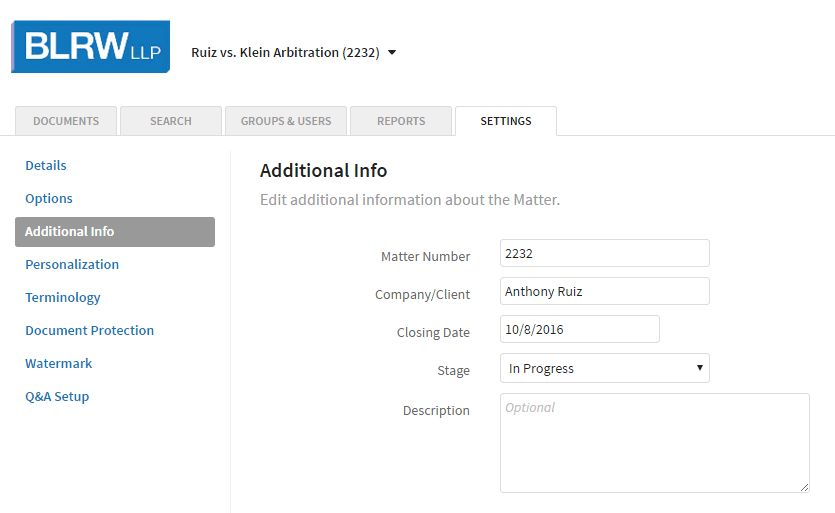Open Personalization settings
The width and height of the screenshot is (835, 513).
(72, 264)
